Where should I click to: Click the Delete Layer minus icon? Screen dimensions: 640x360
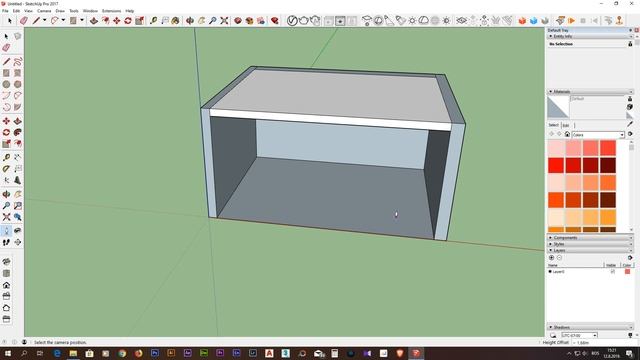point(560,258)
